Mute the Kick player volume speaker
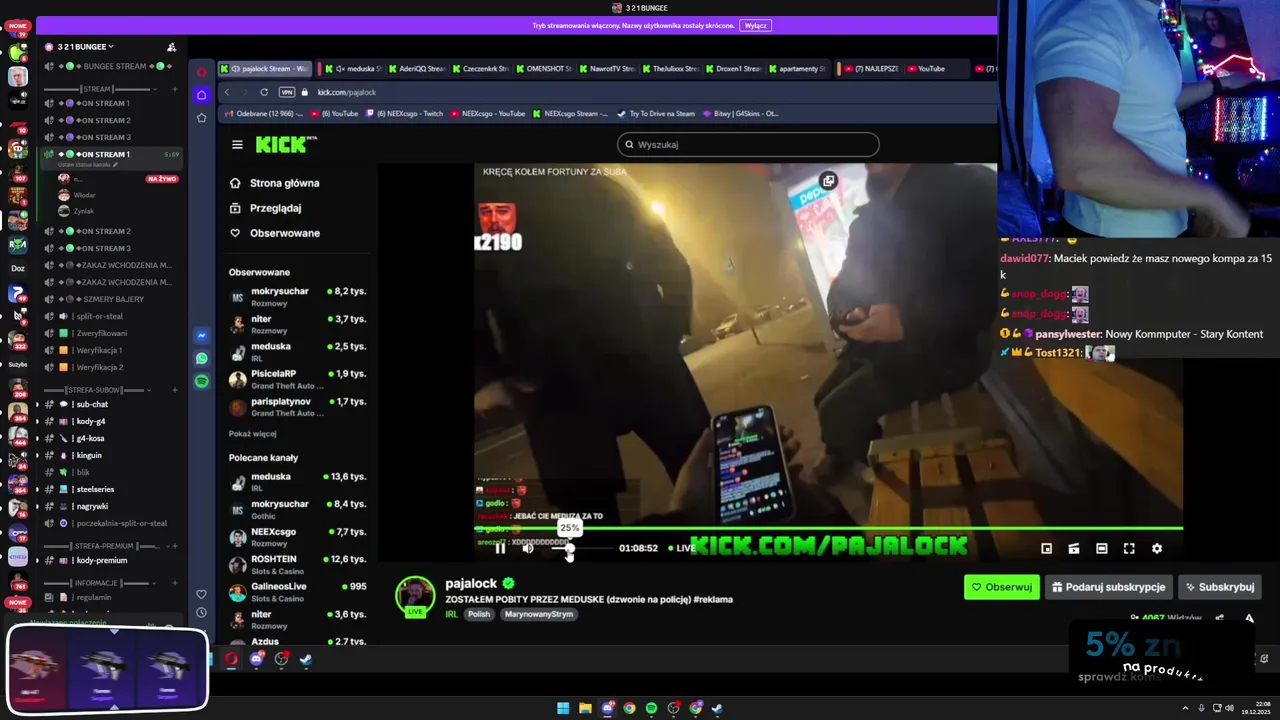Viewport: 1280px width, 720px height. tap(528, 548)
